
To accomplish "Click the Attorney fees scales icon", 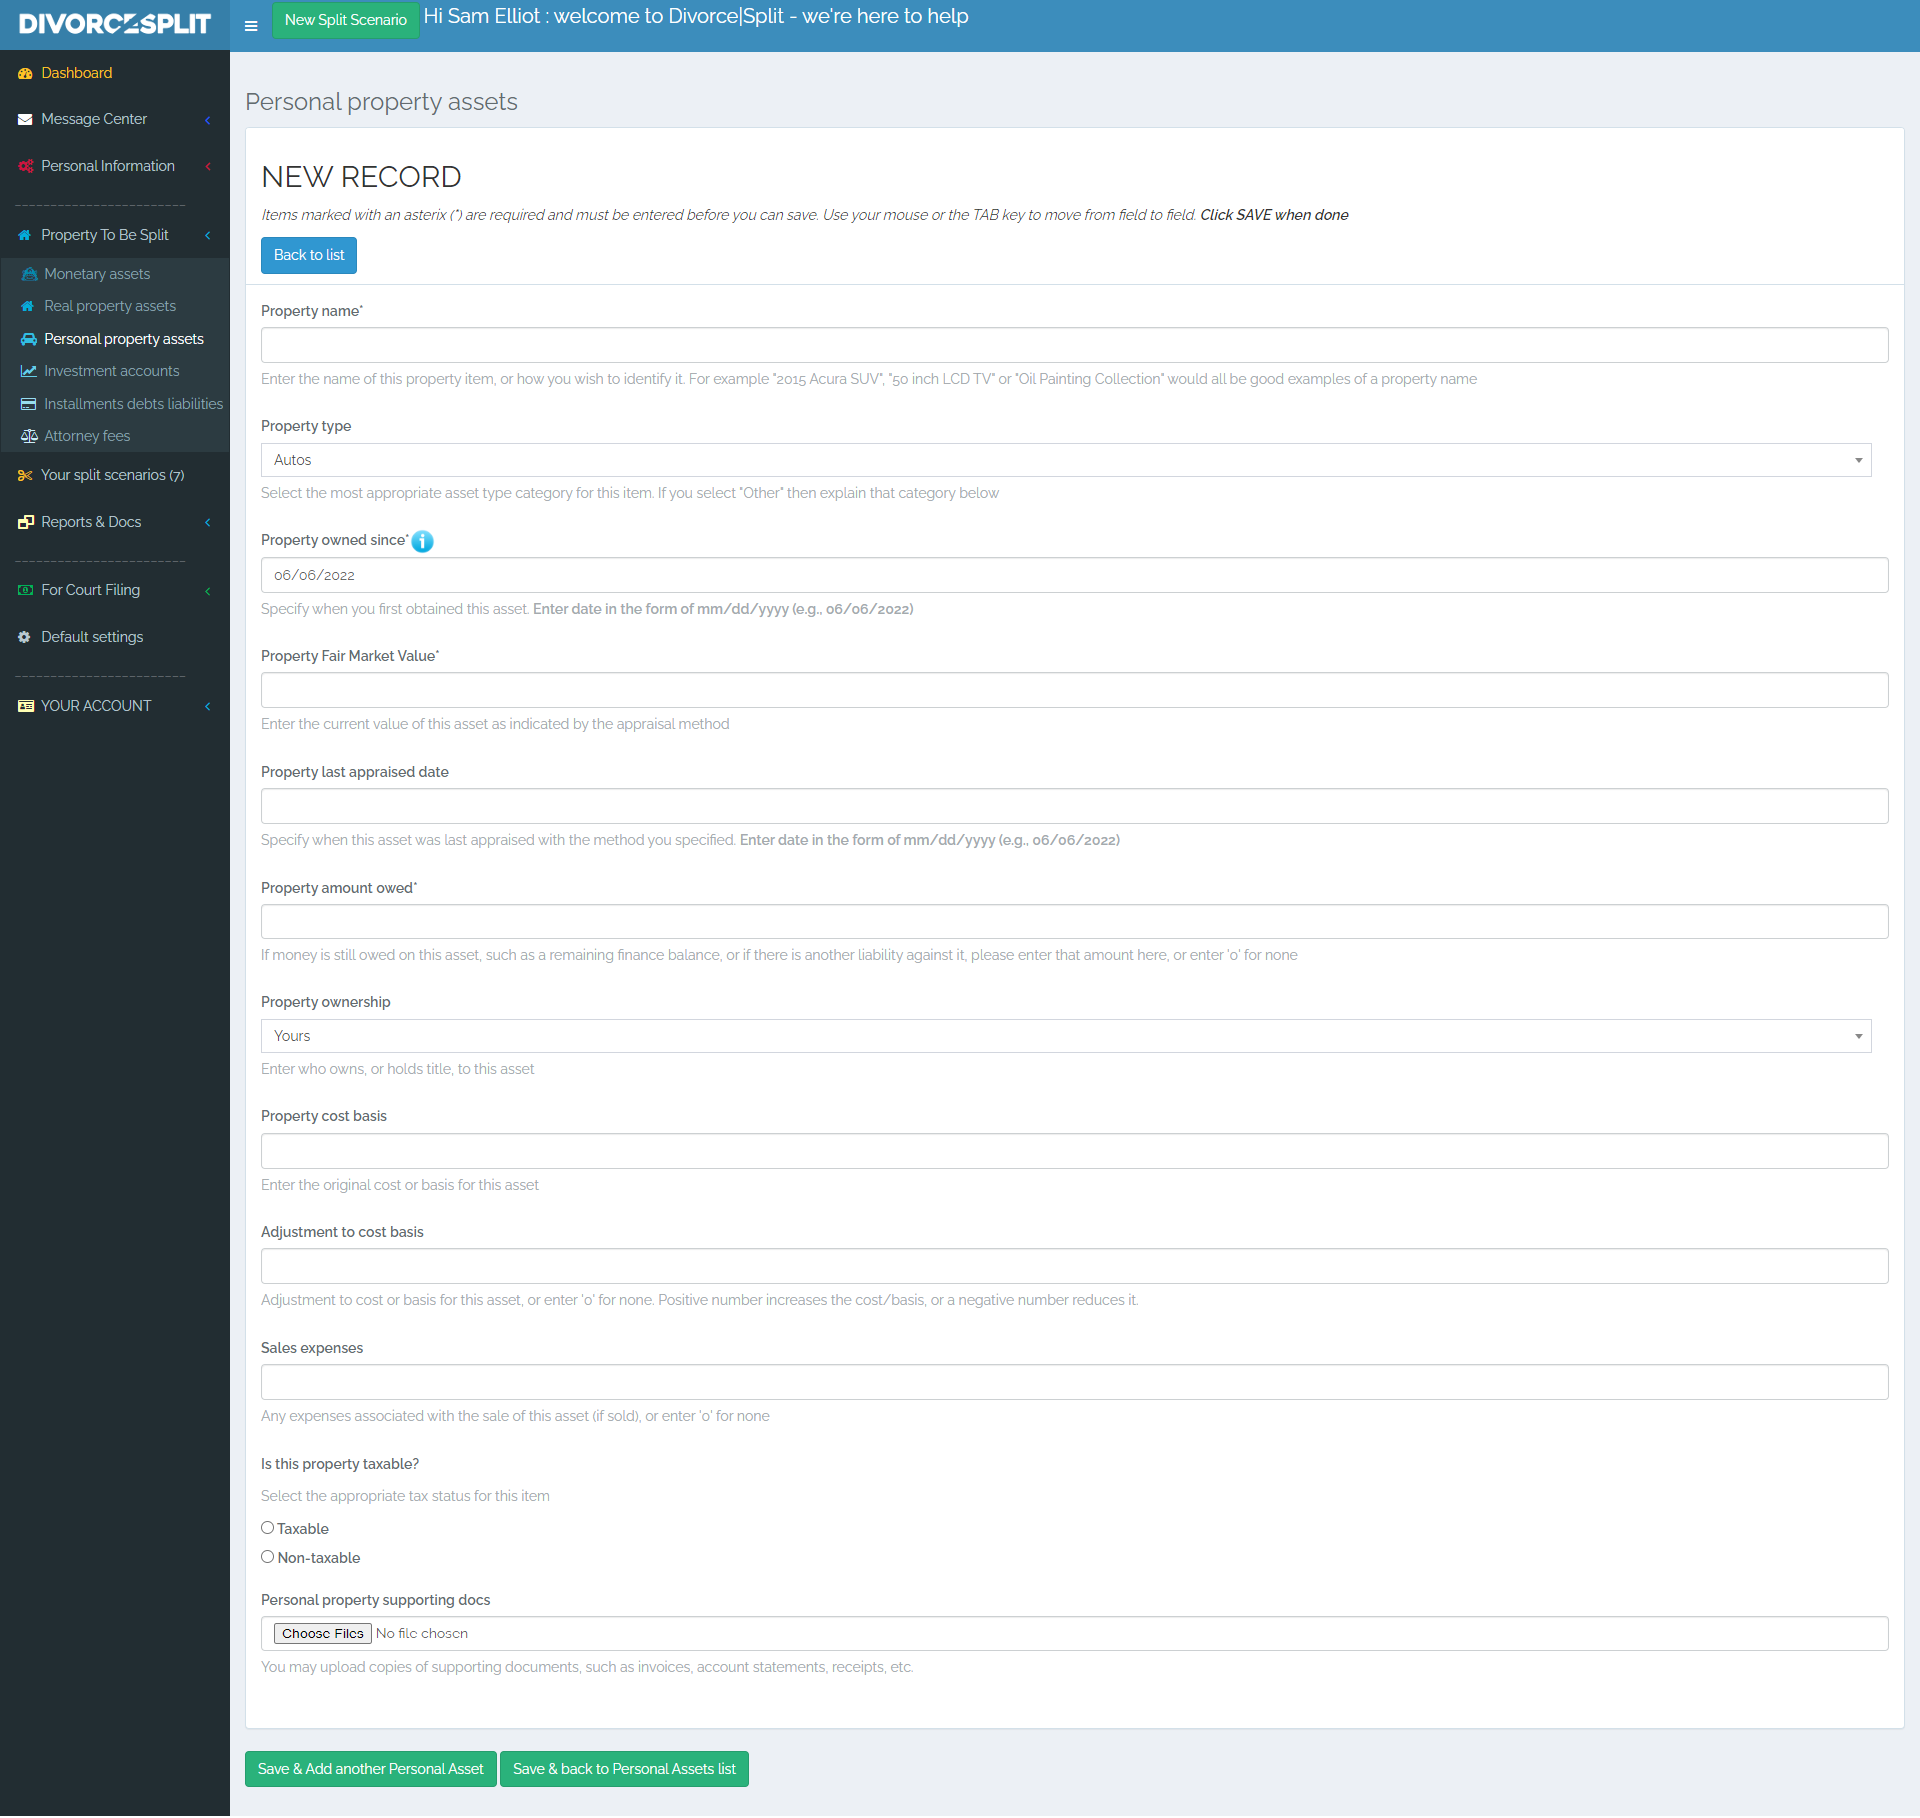I will click(29, 436).
